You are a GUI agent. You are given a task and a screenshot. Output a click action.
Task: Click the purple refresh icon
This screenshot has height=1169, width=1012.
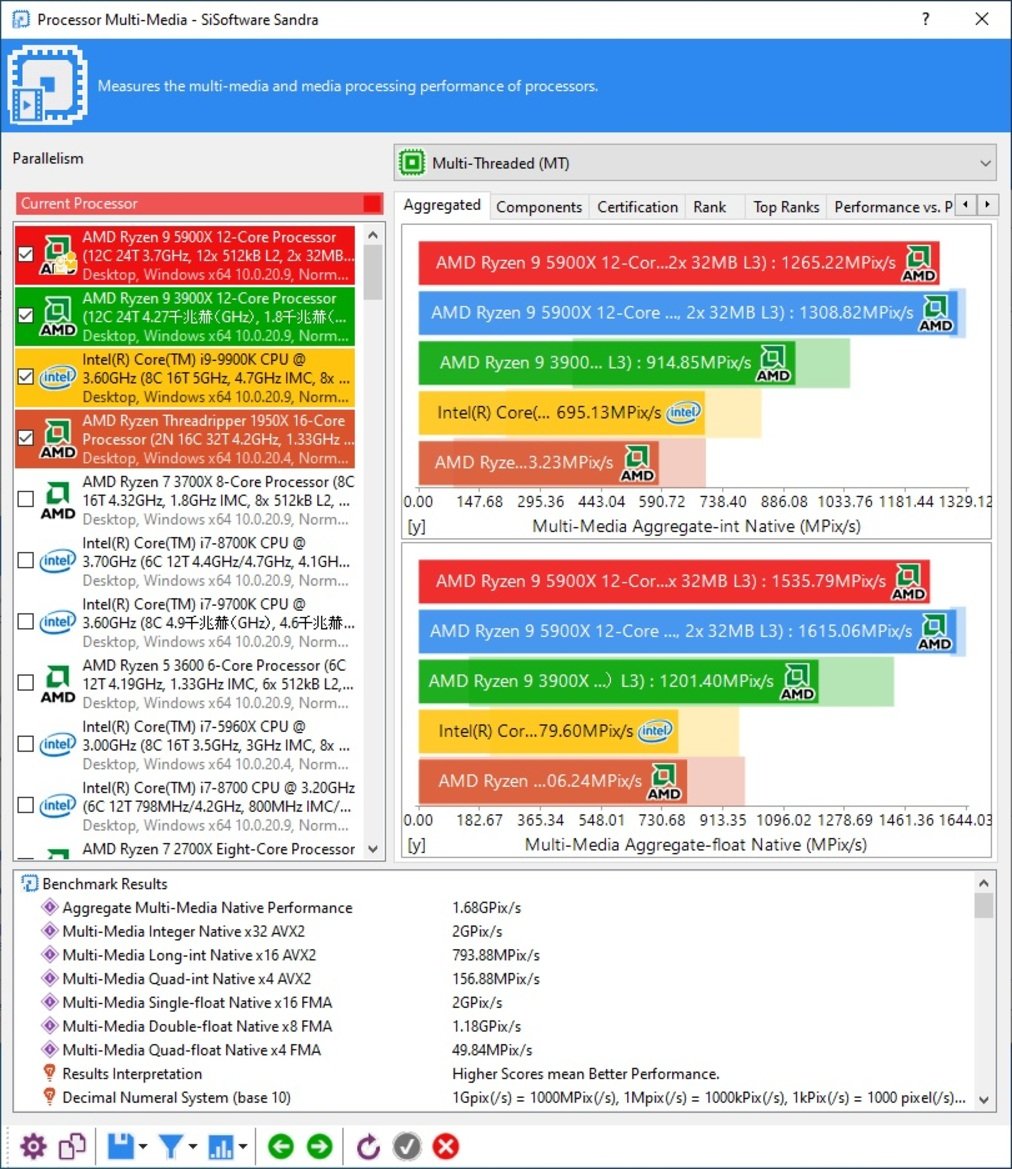pos(368,1147)
